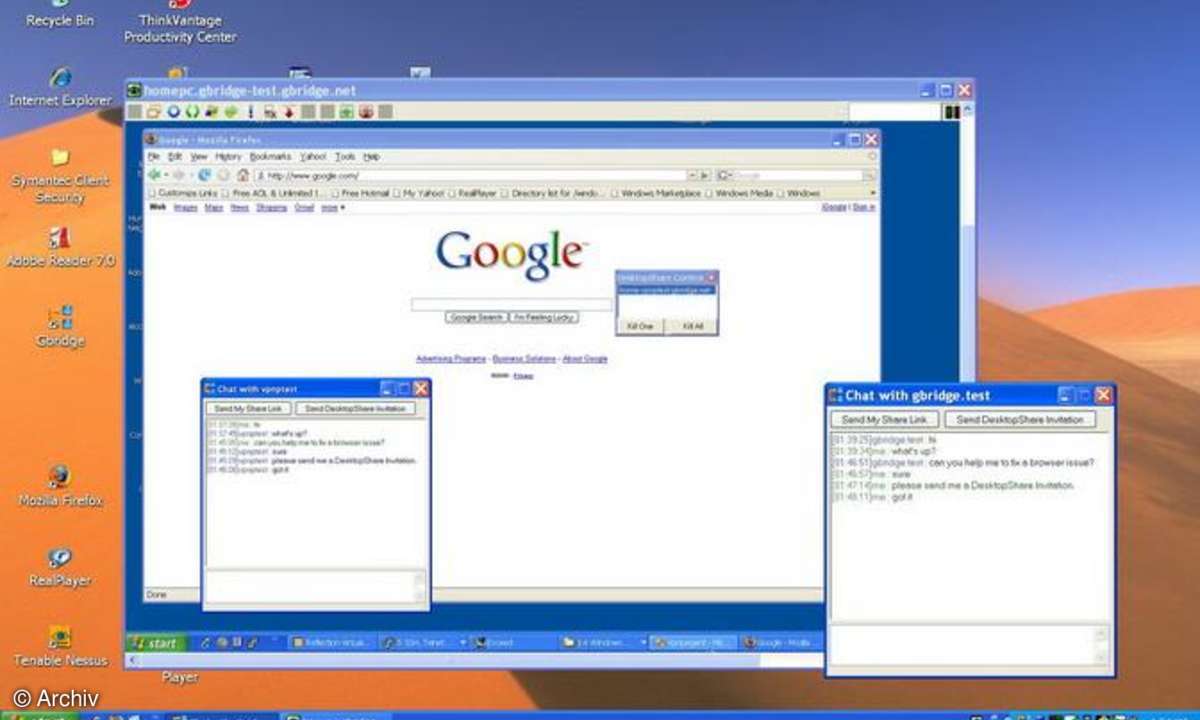Open the Recycle Bin desktop icon
Image resolution: width=1200 pixels, height=720 pixels.
pyautogui.click(x=60, y=13)
